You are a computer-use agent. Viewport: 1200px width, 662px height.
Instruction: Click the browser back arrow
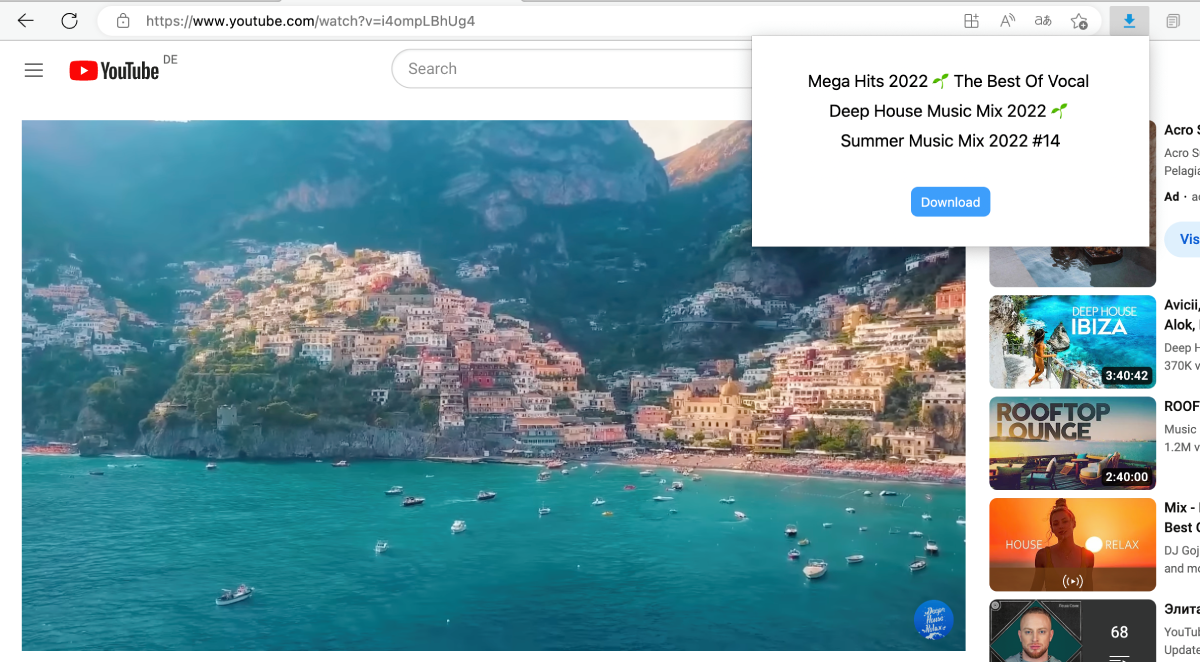coord(24,20)
